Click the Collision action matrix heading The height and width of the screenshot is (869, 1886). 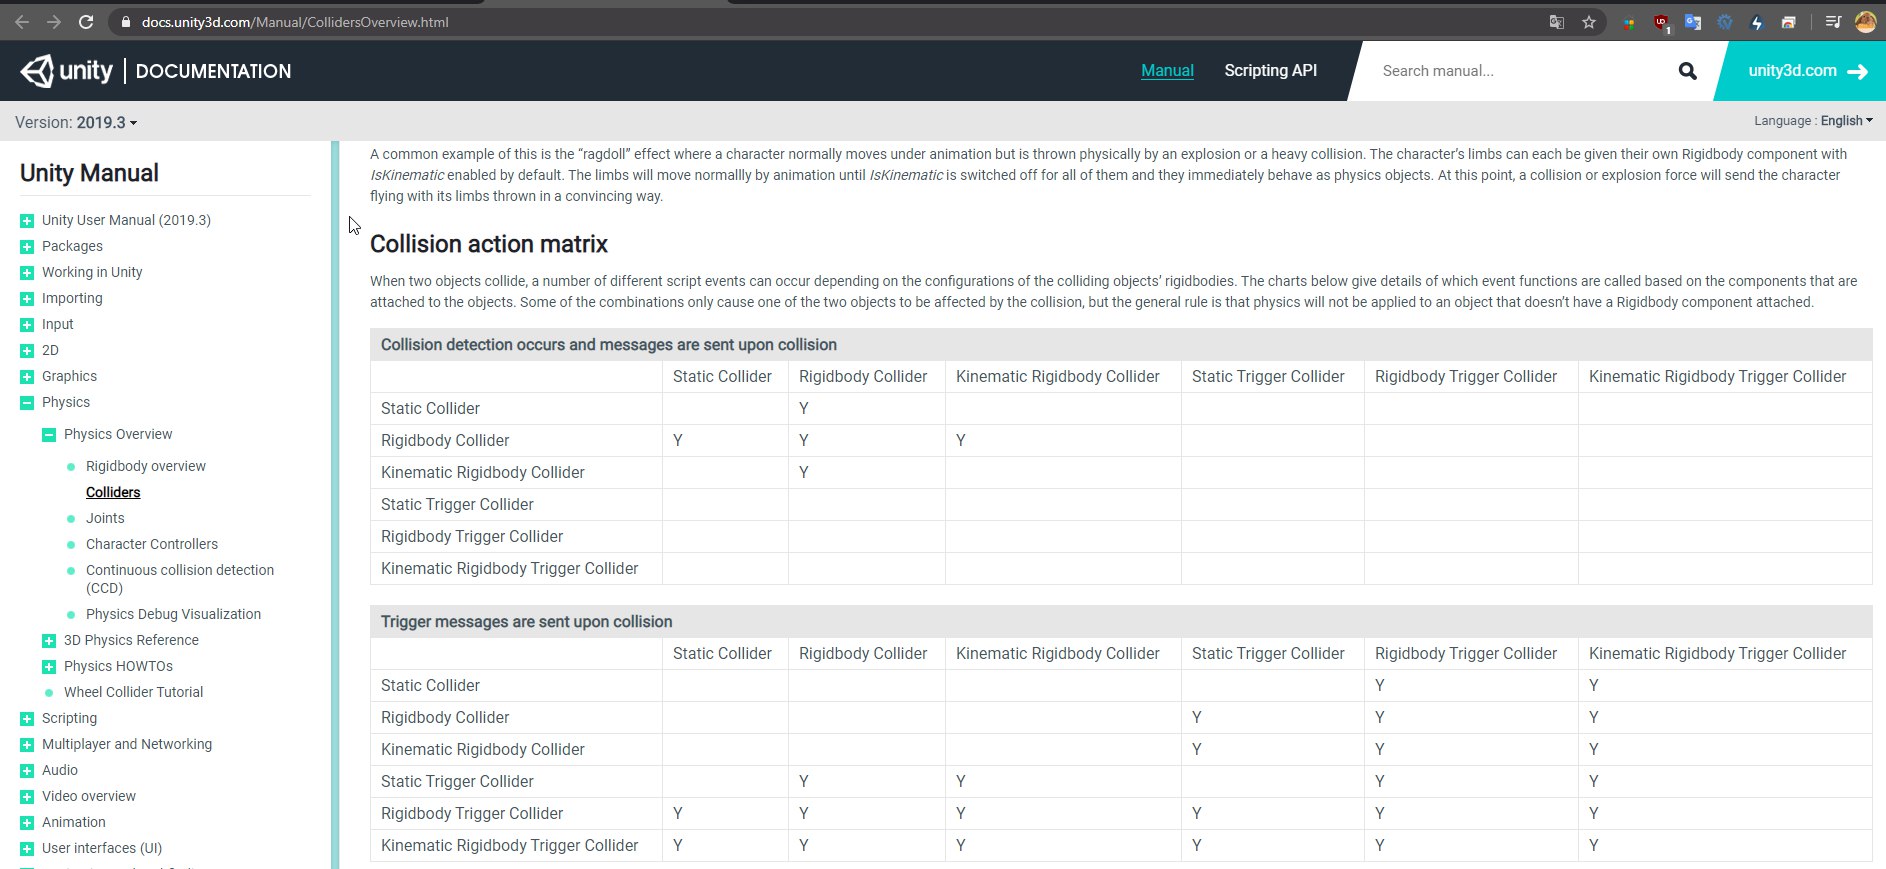(x=489, y=244)
